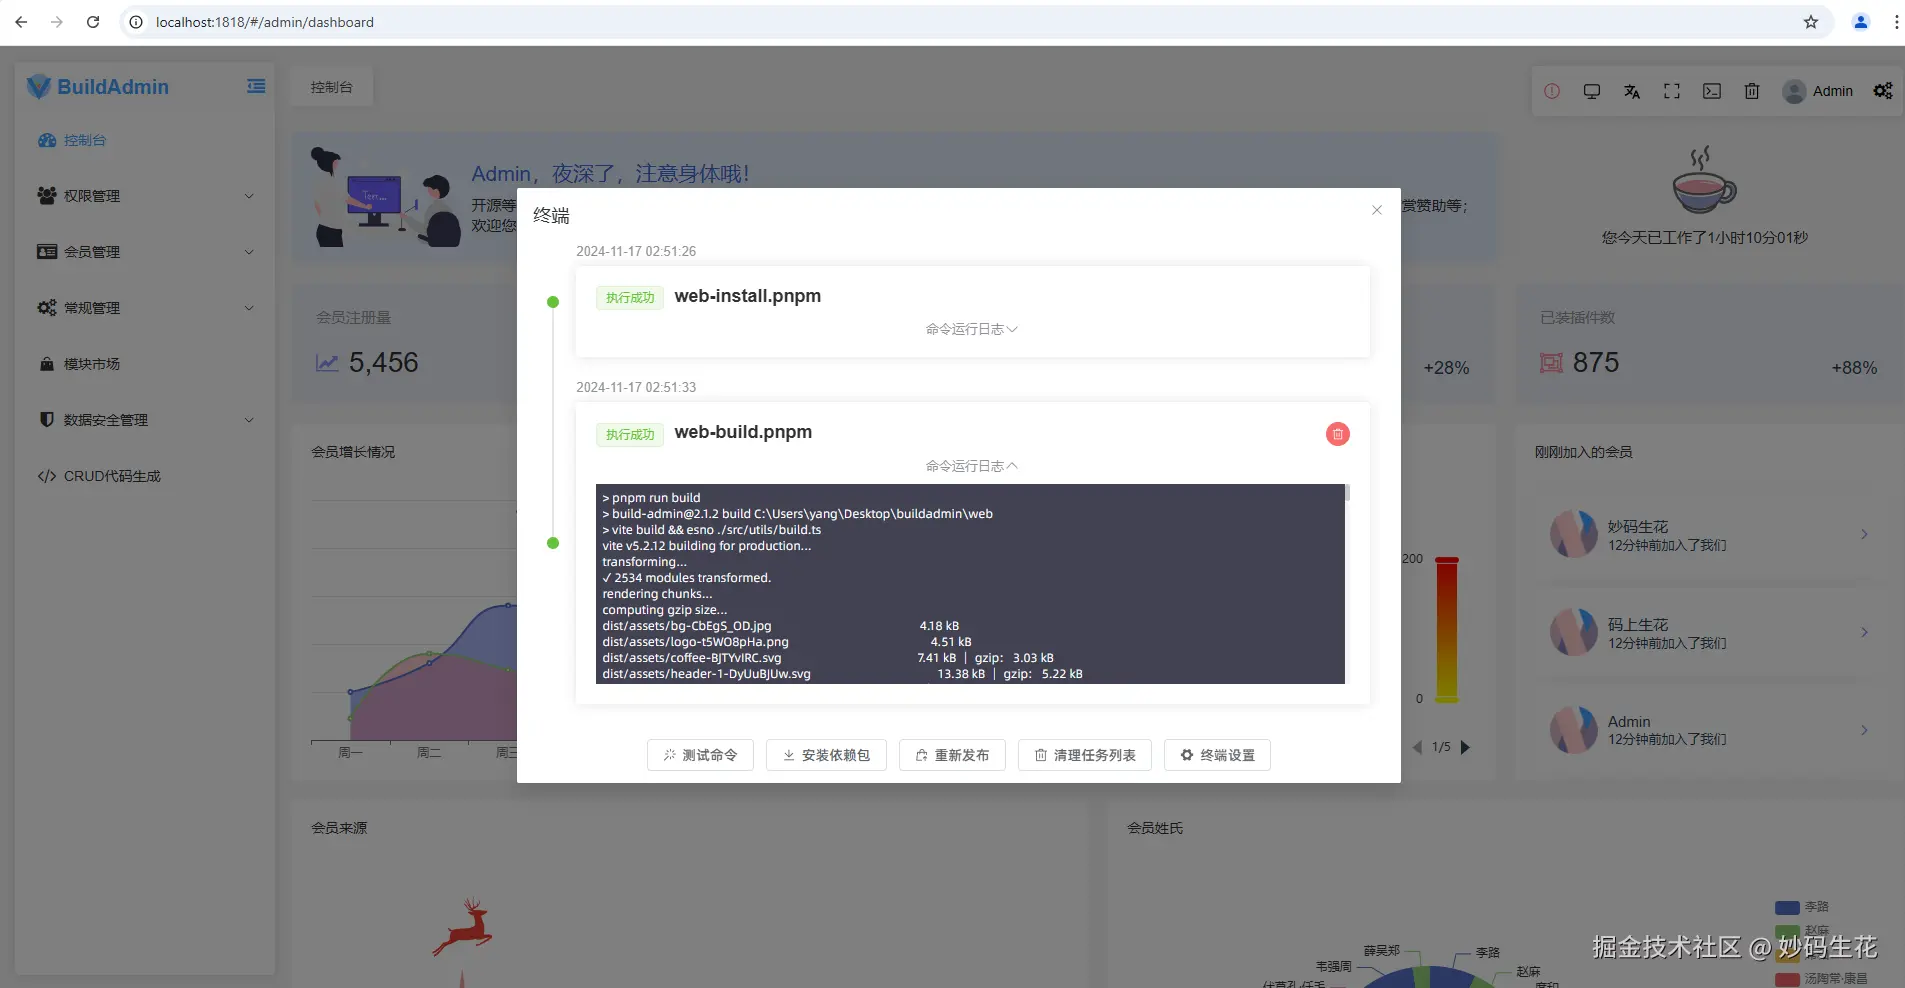The image size is (1905, 988).
Task: Open the Admin new member row
Action: click(1709, 730)
